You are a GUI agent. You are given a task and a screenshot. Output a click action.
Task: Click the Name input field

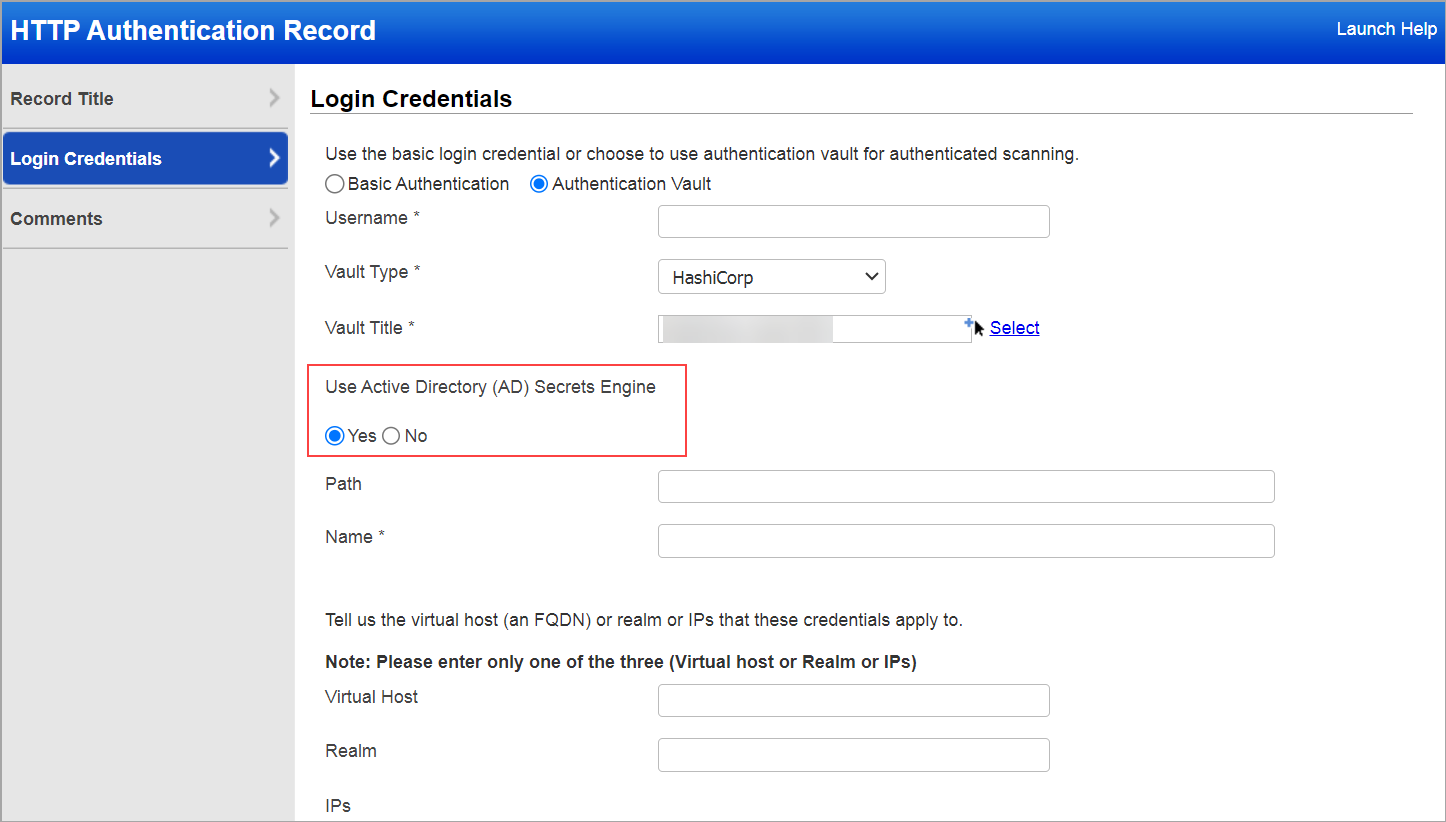point(966,540)
